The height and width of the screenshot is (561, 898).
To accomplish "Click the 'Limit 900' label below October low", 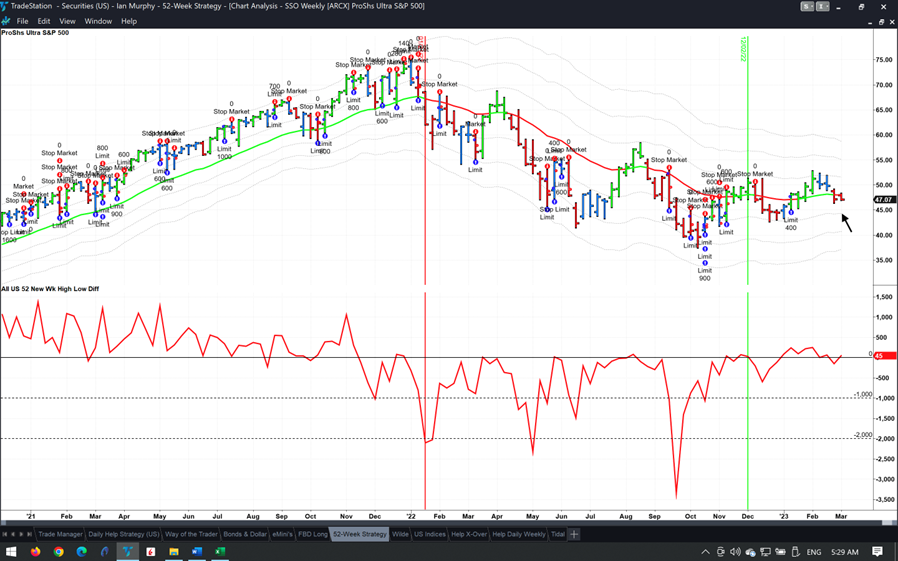I will pos(704,274).
